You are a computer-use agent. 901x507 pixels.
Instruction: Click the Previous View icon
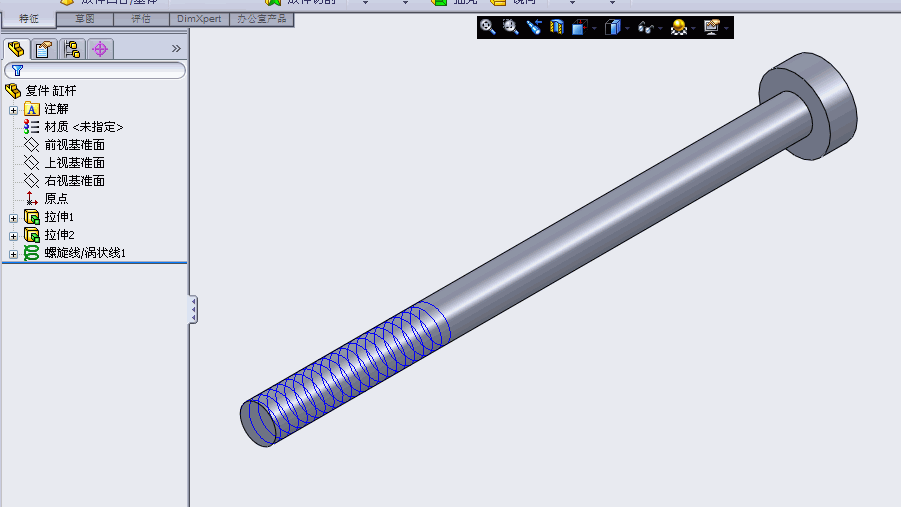[534, 27]
